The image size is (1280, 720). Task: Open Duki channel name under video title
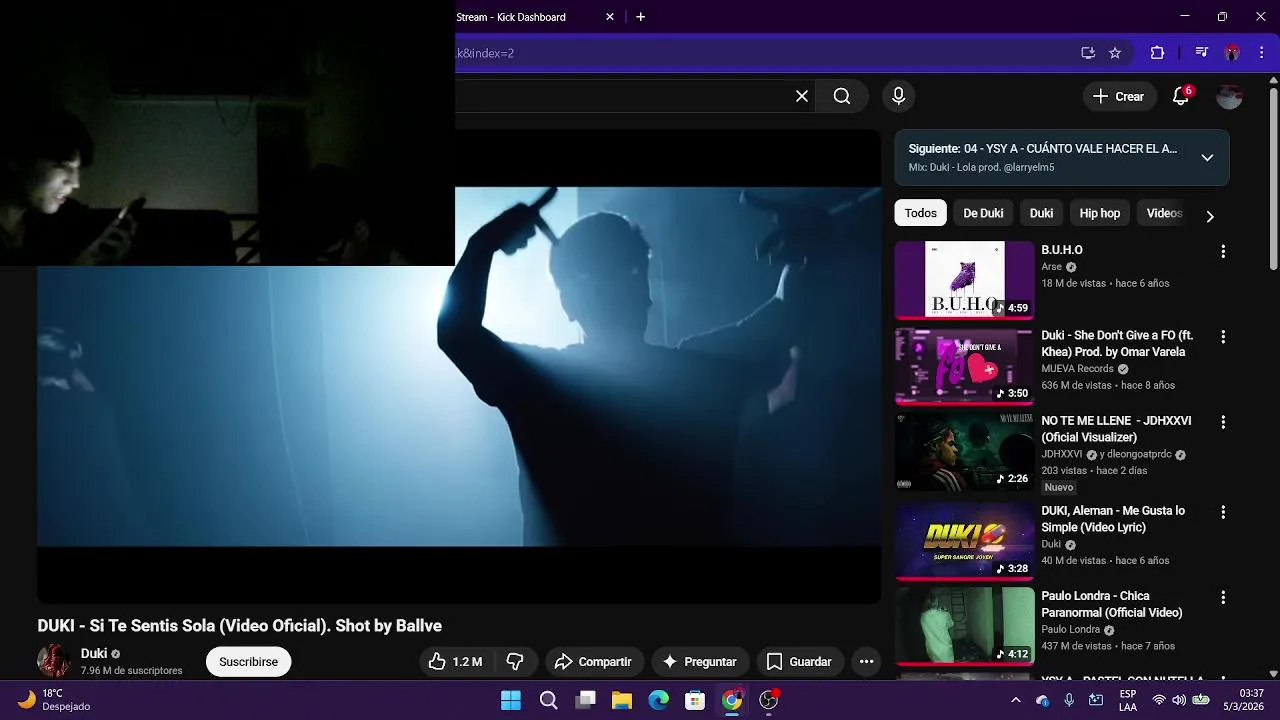[x=94, y=654]
